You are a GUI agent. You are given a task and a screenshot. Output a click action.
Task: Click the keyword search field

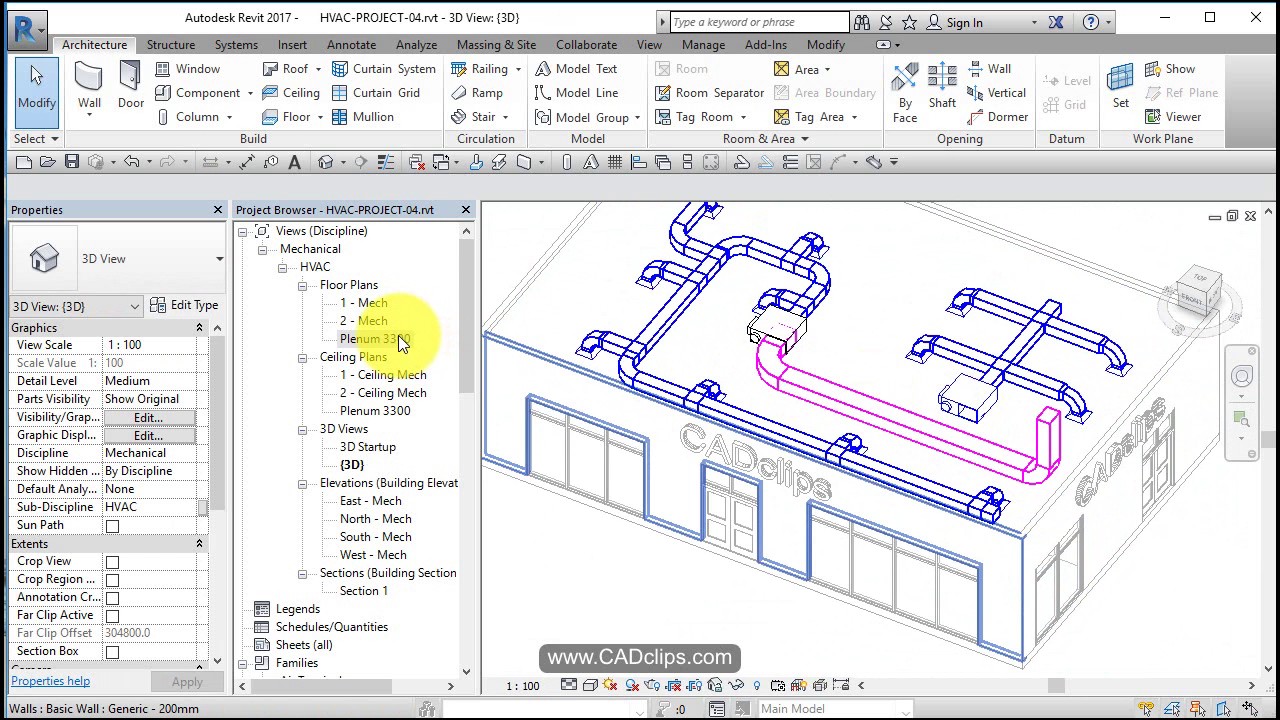pos(759,22)
